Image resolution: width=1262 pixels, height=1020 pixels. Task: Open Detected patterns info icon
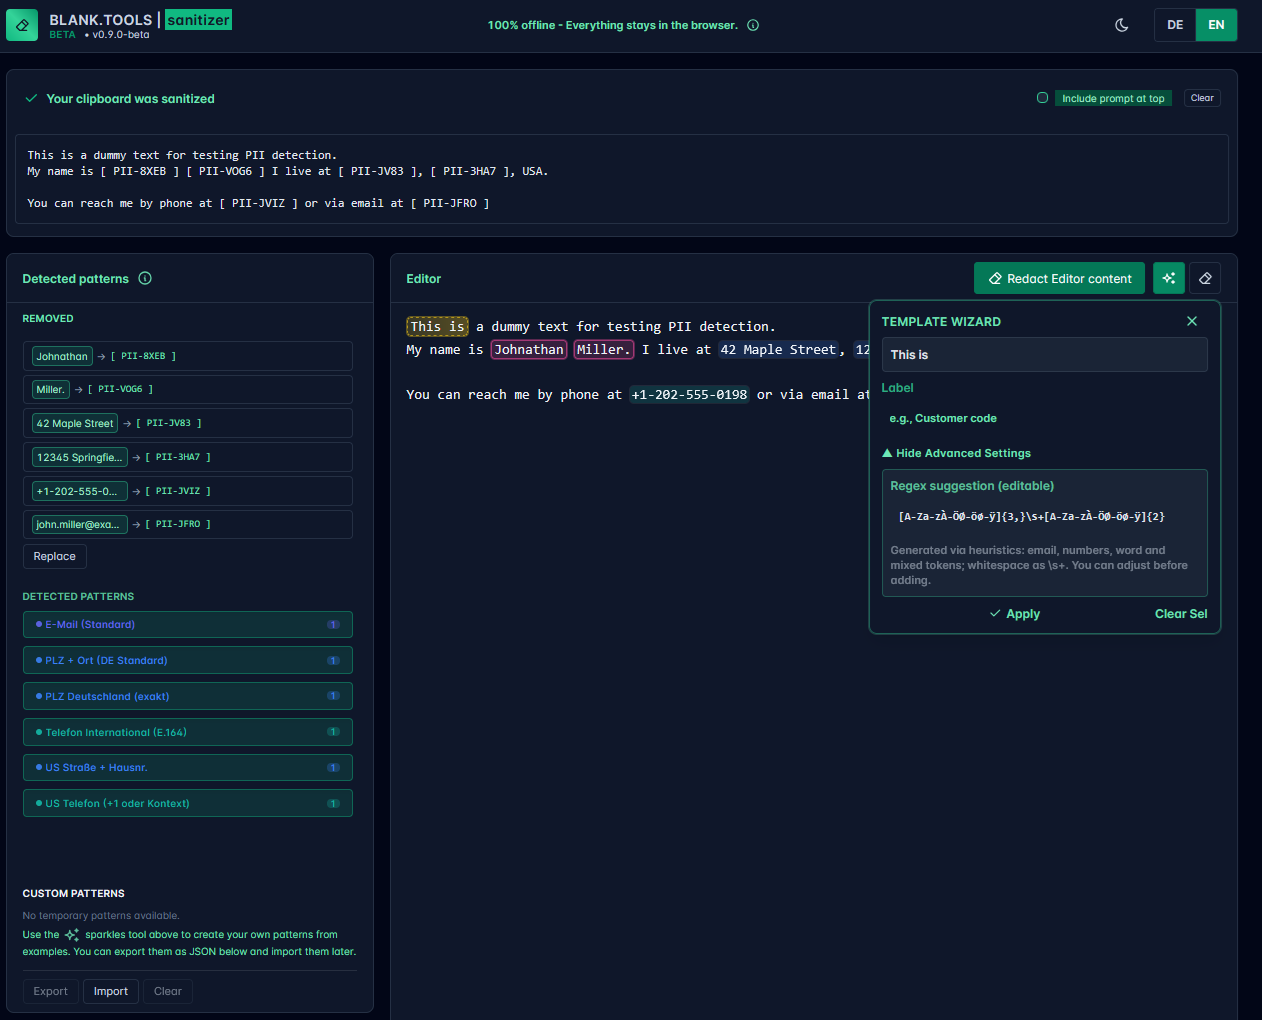145,278
